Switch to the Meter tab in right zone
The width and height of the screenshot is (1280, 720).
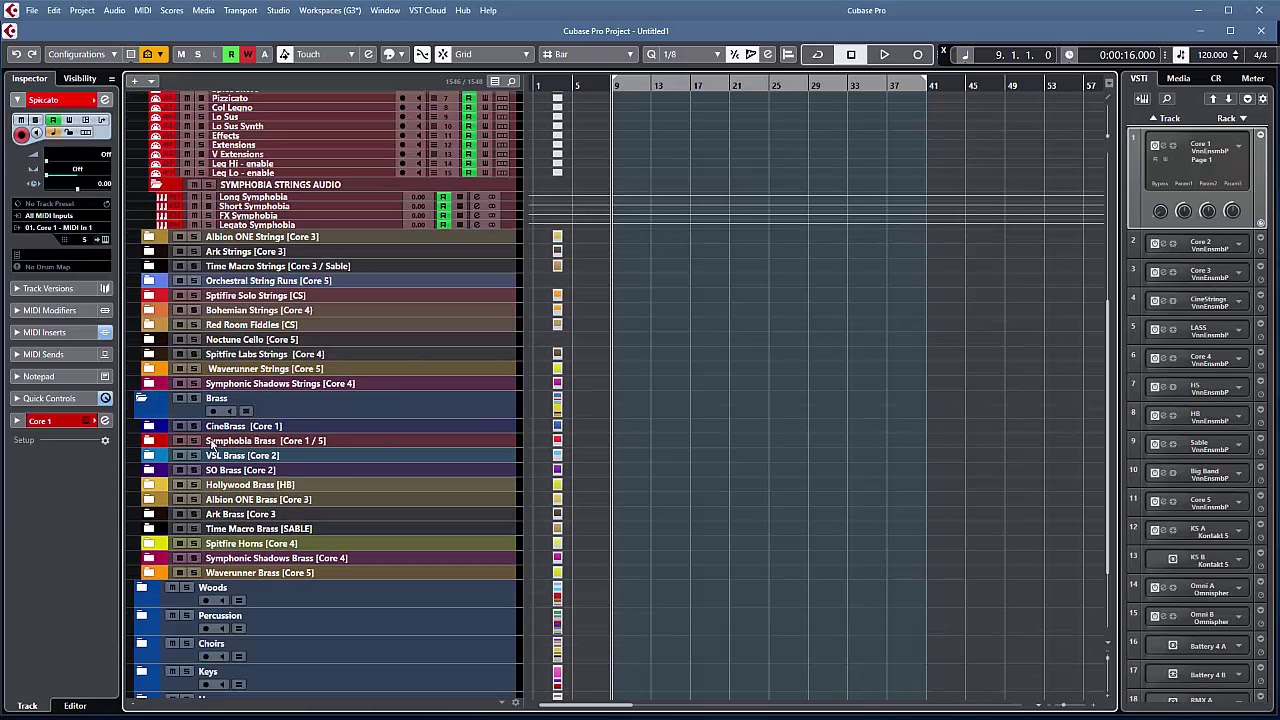click(1253, 78)
